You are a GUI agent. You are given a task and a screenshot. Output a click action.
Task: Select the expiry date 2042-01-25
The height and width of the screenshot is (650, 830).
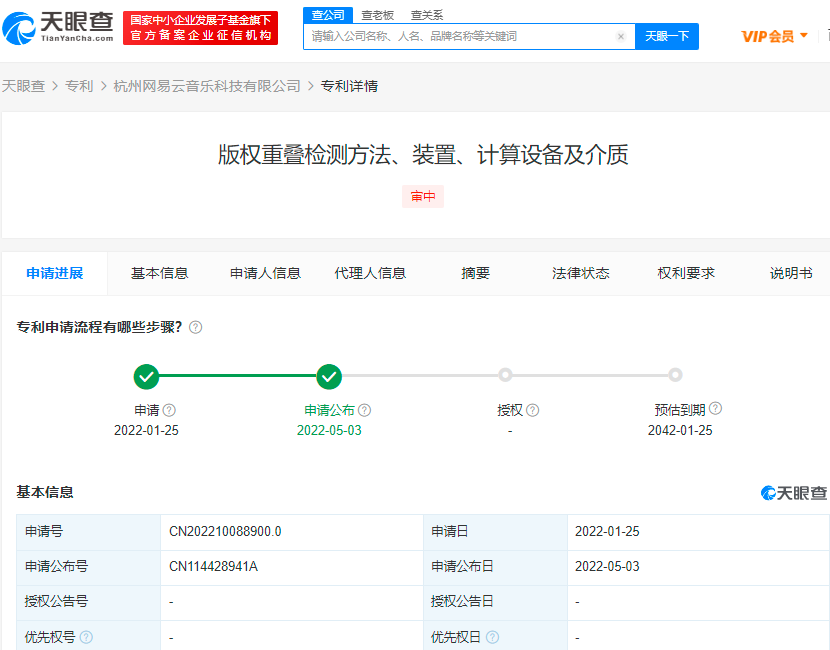[680, 430]
